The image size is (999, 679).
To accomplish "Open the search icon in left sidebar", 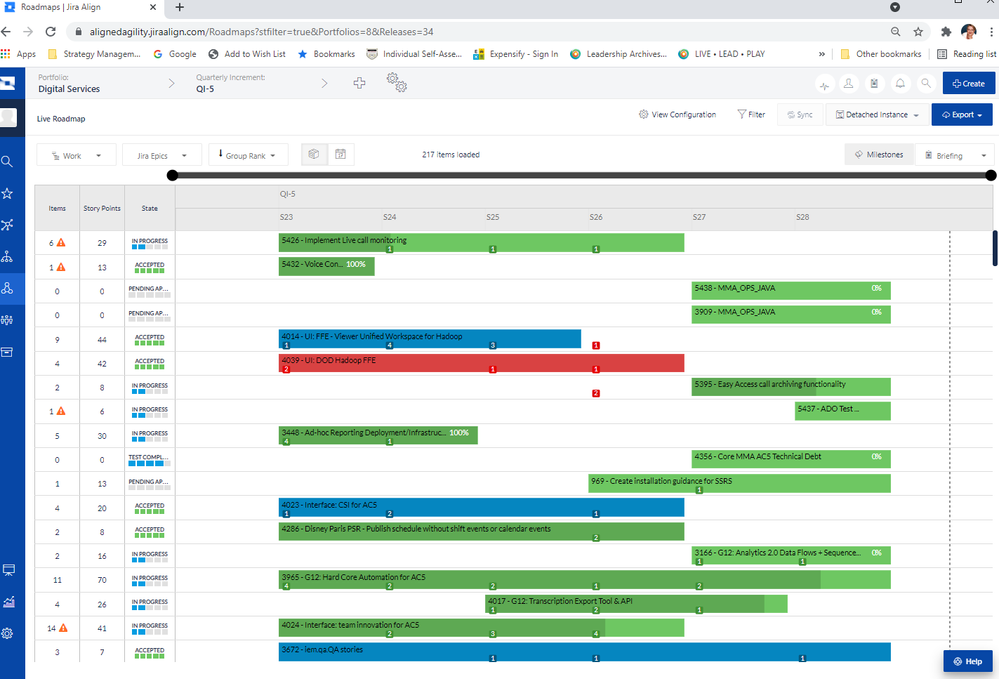I will pyautogui.click(x=7, y=162).
